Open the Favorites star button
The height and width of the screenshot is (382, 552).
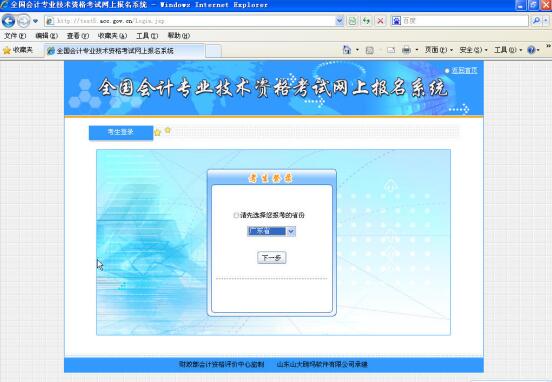18,50
